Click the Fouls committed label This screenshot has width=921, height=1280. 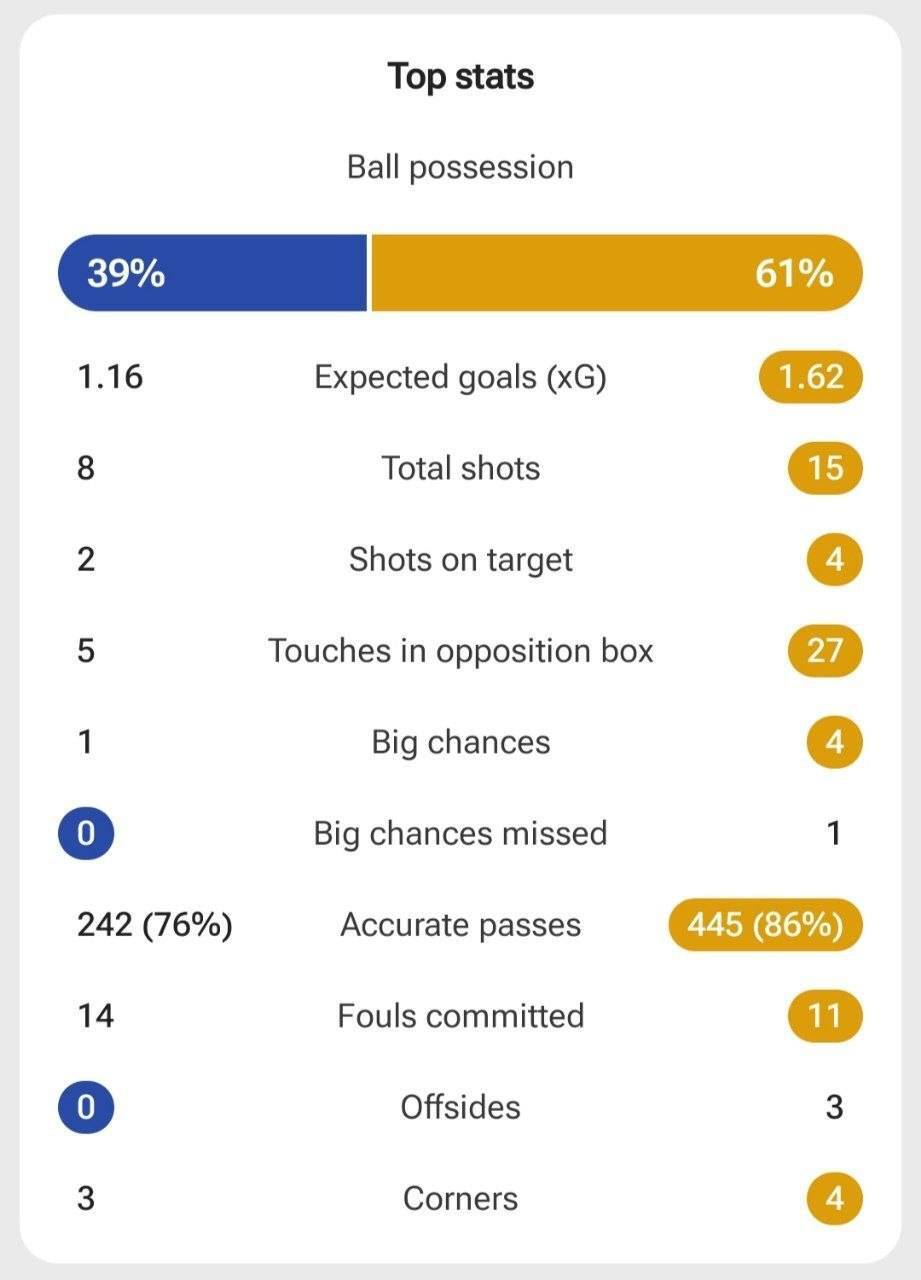(460, 1016)
